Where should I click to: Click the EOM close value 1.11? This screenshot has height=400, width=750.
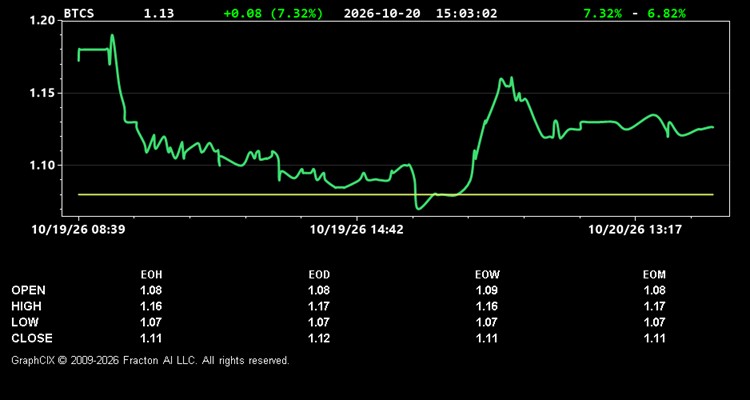654,338
